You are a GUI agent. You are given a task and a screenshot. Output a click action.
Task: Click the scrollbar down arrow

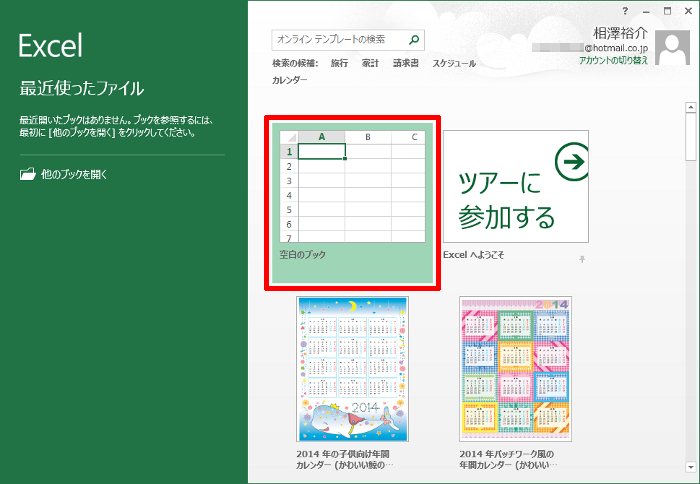click(x=691, y=467)
